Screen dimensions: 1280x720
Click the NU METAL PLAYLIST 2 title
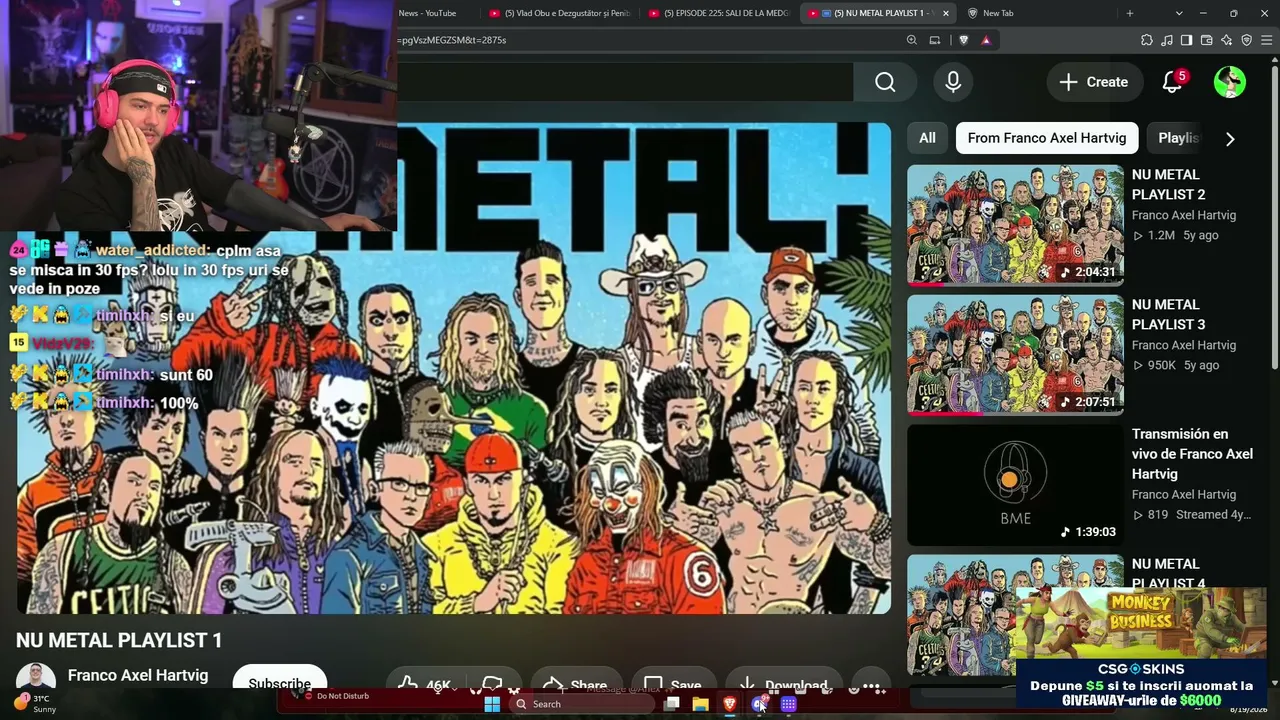1168,184
